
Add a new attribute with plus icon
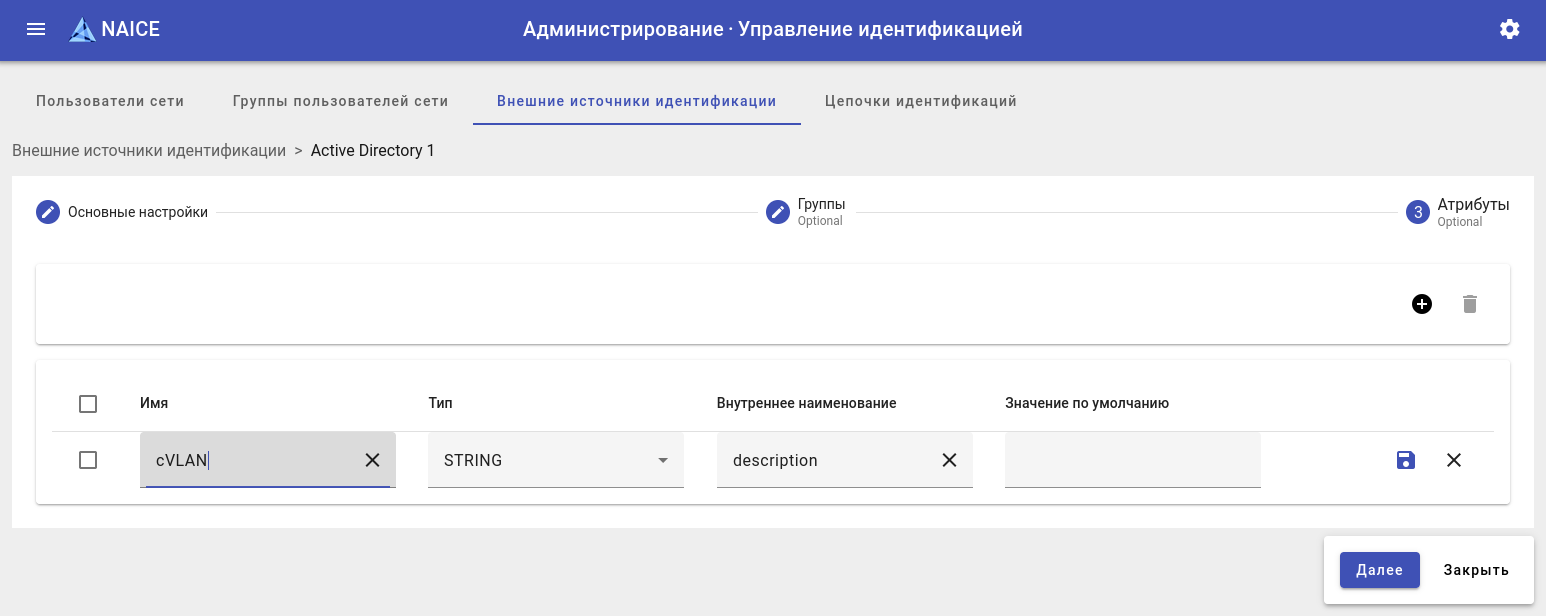click(1421, 304)
